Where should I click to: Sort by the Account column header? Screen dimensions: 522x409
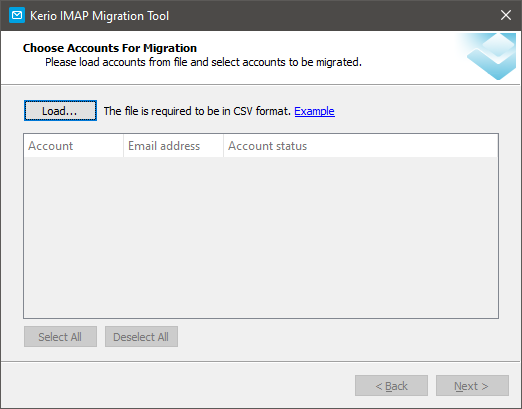tap(74, 146)
